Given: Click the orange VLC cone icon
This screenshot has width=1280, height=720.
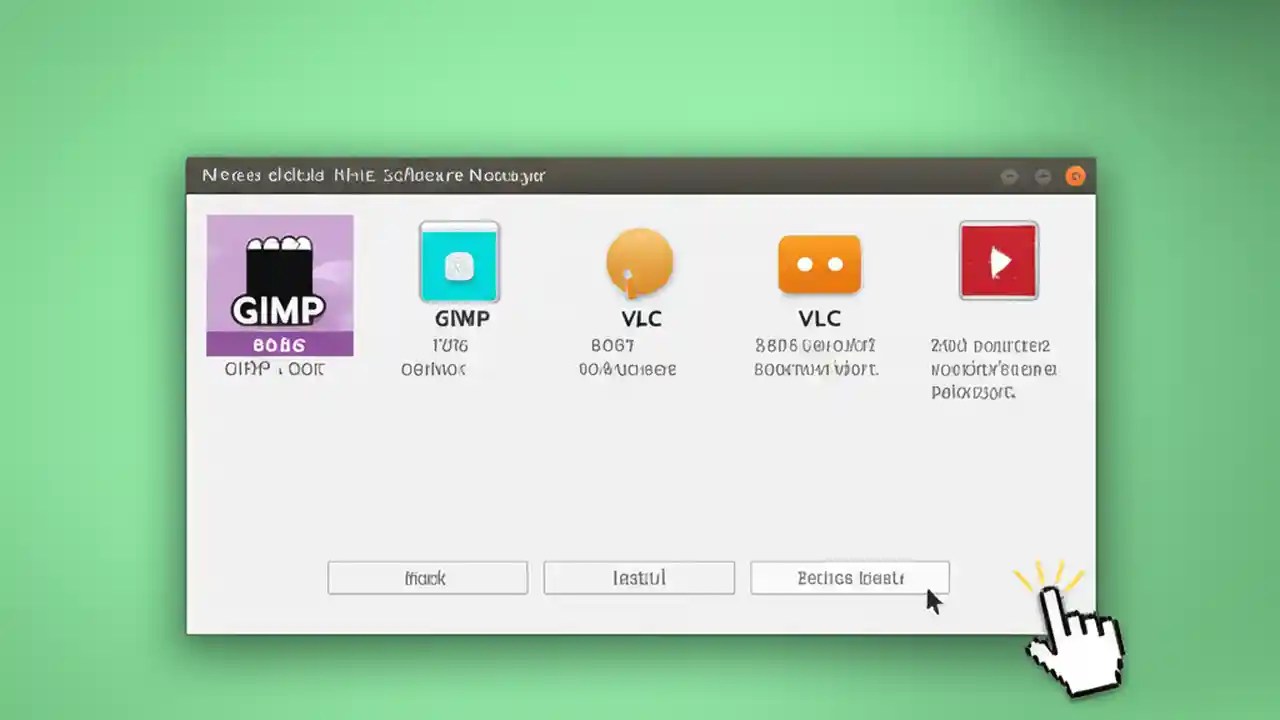Looking at the screenshot, I should 640,262.
